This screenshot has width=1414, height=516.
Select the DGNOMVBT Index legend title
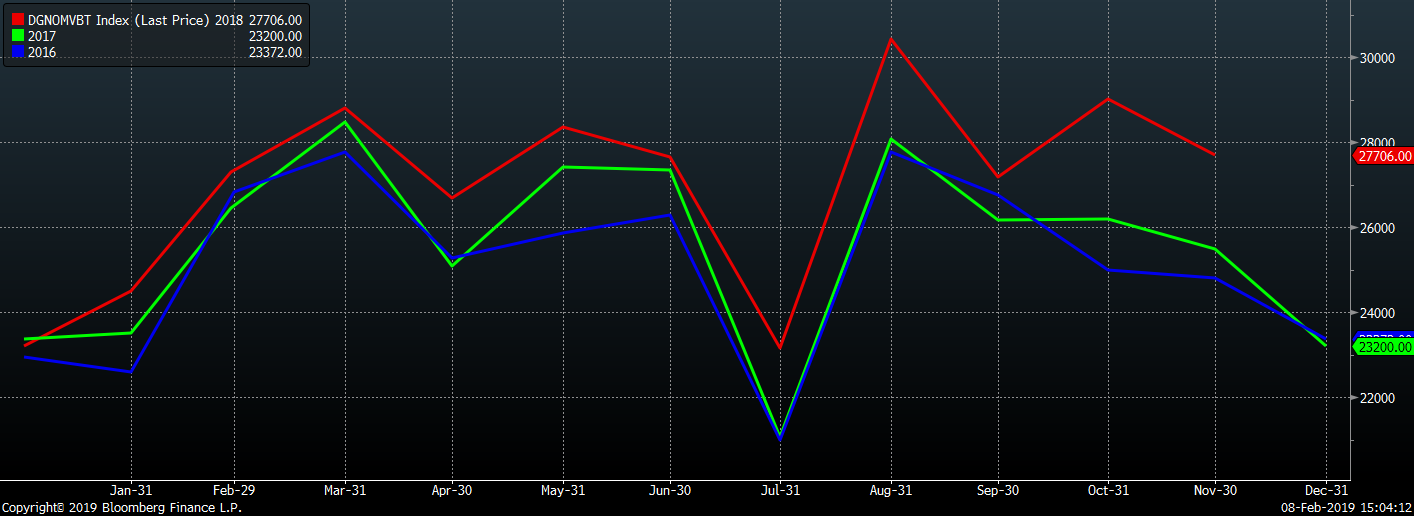coord(120,20)
